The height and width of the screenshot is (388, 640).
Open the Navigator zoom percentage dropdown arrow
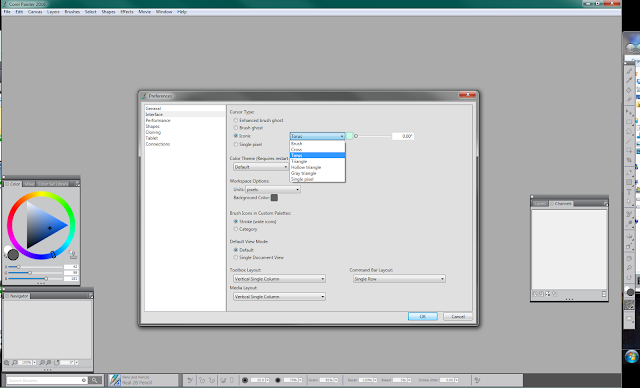(x=34, y=363)
